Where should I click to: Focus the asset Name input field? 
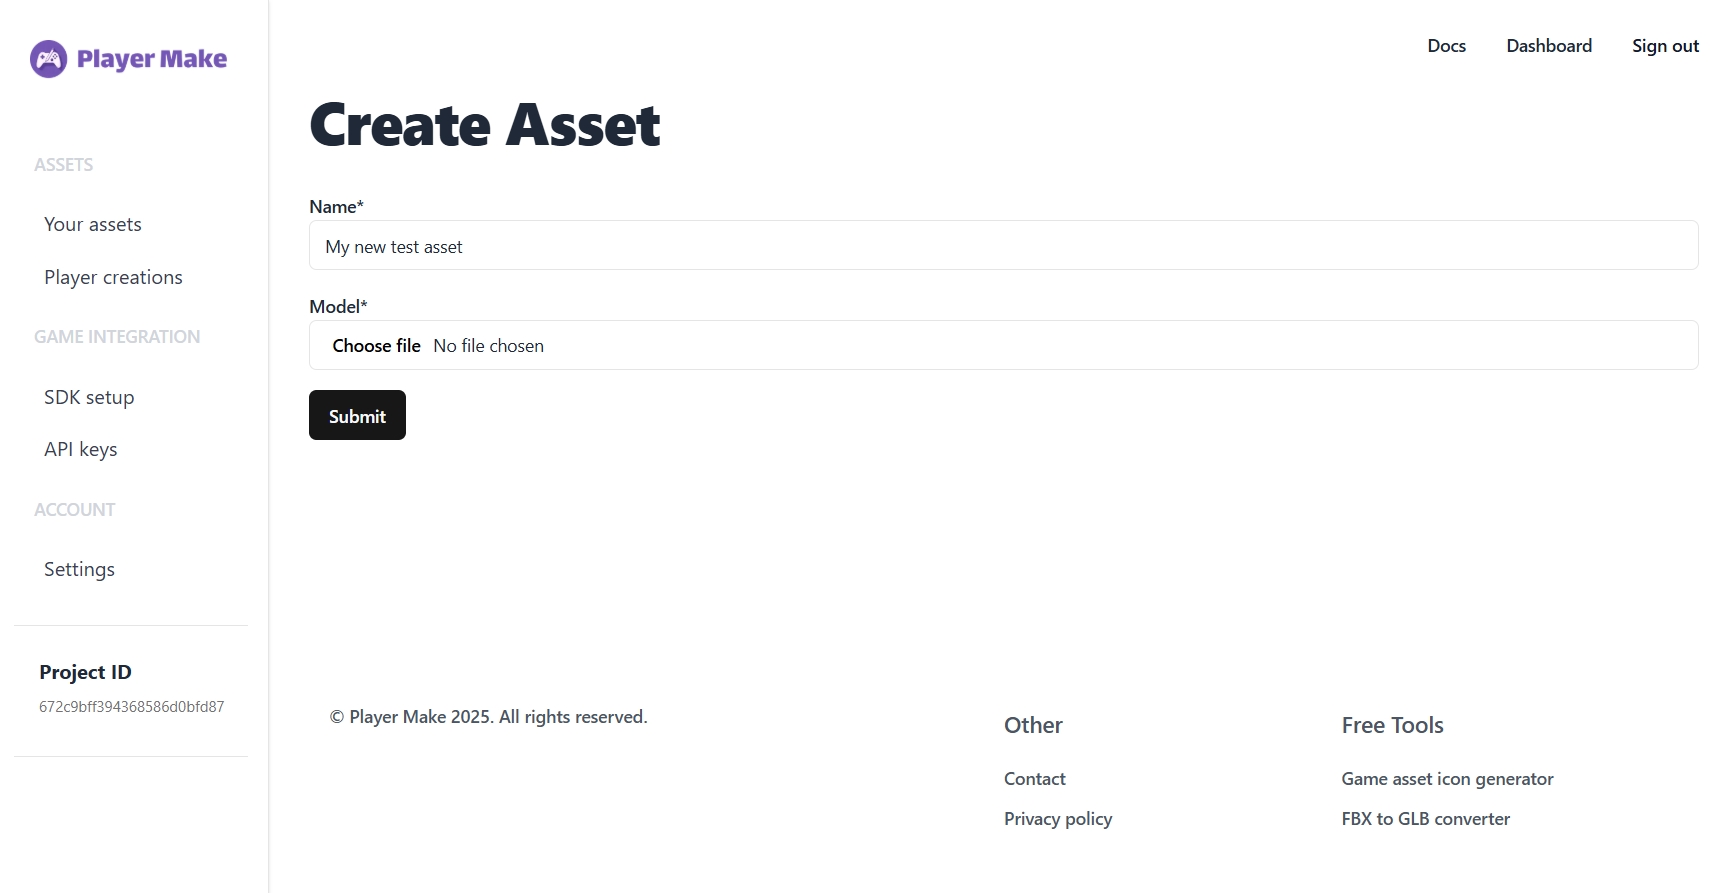point(1003,246)
